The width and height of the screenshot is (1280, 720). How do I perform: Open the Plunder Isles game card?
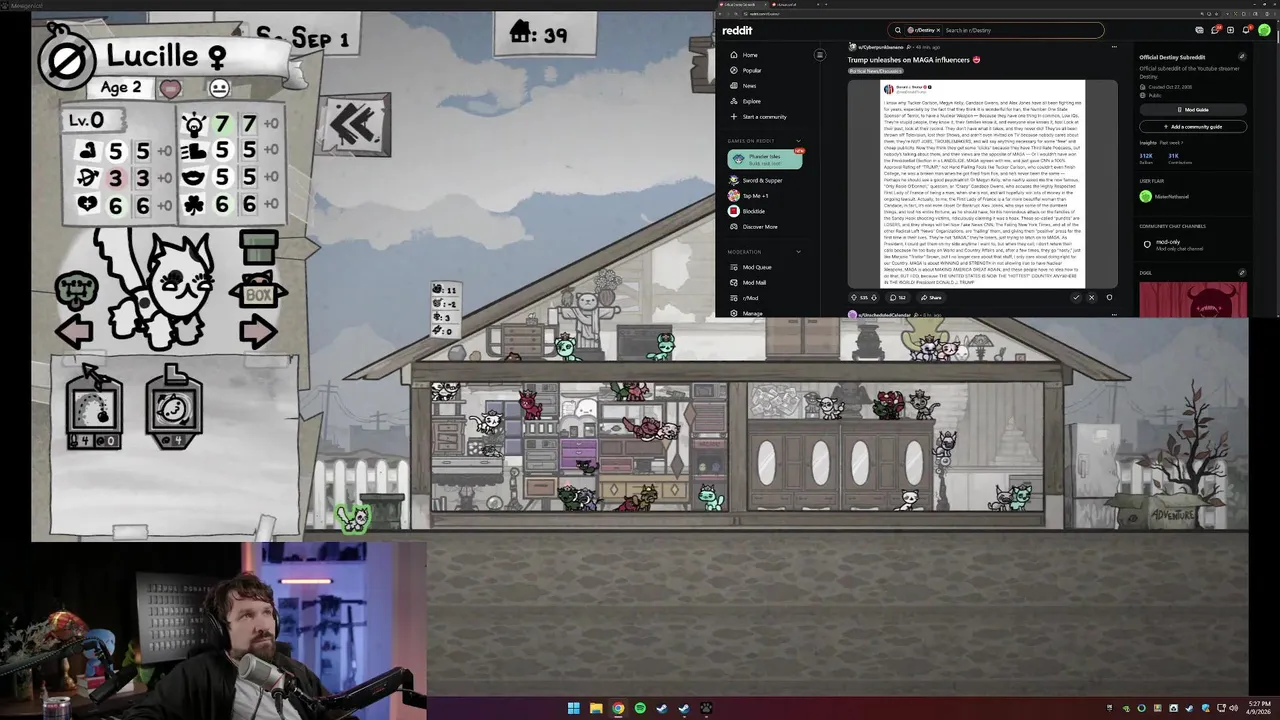(765, 159)
